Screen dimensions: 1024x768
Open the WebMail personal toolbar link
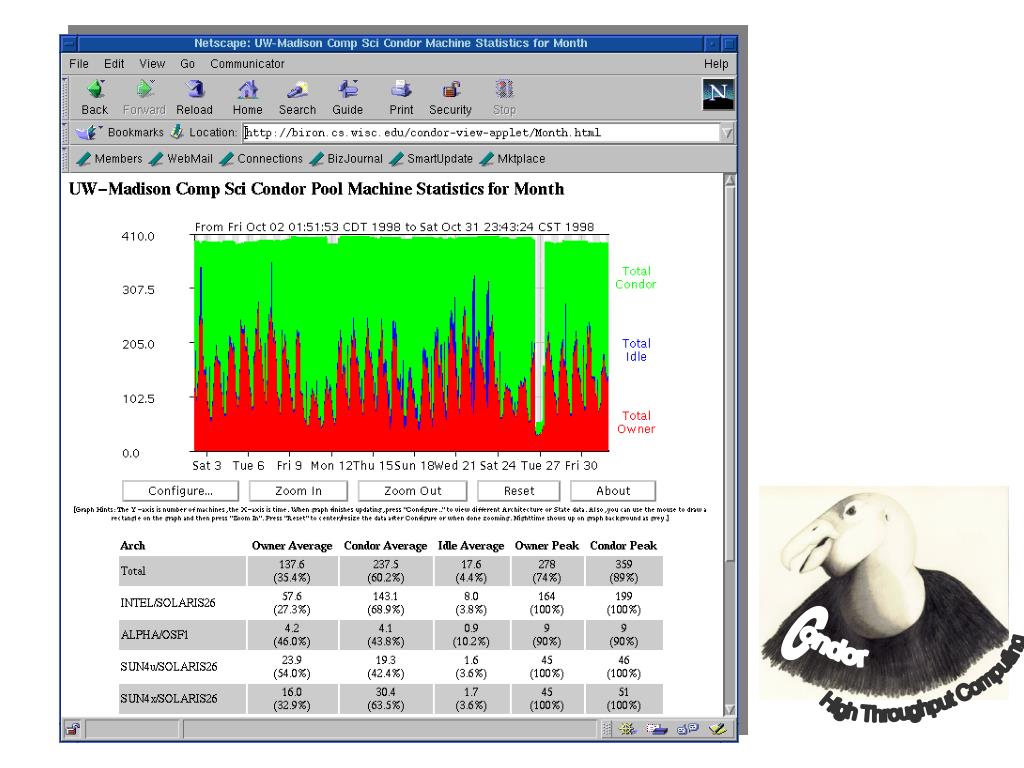(186, 158)
